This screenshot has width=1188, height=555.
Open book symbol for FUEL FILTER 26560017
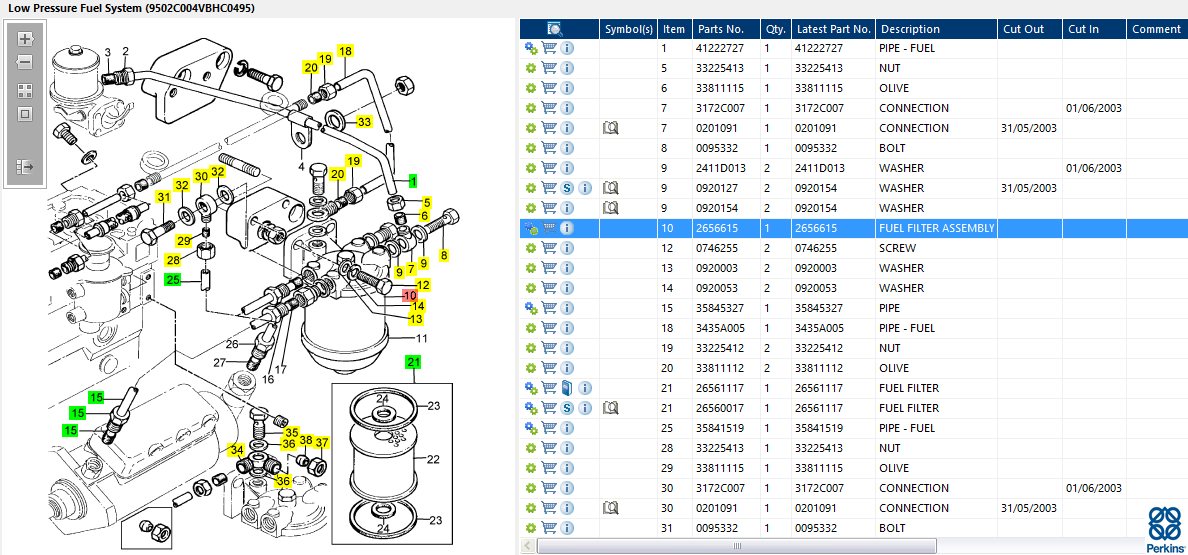(611, 408)
